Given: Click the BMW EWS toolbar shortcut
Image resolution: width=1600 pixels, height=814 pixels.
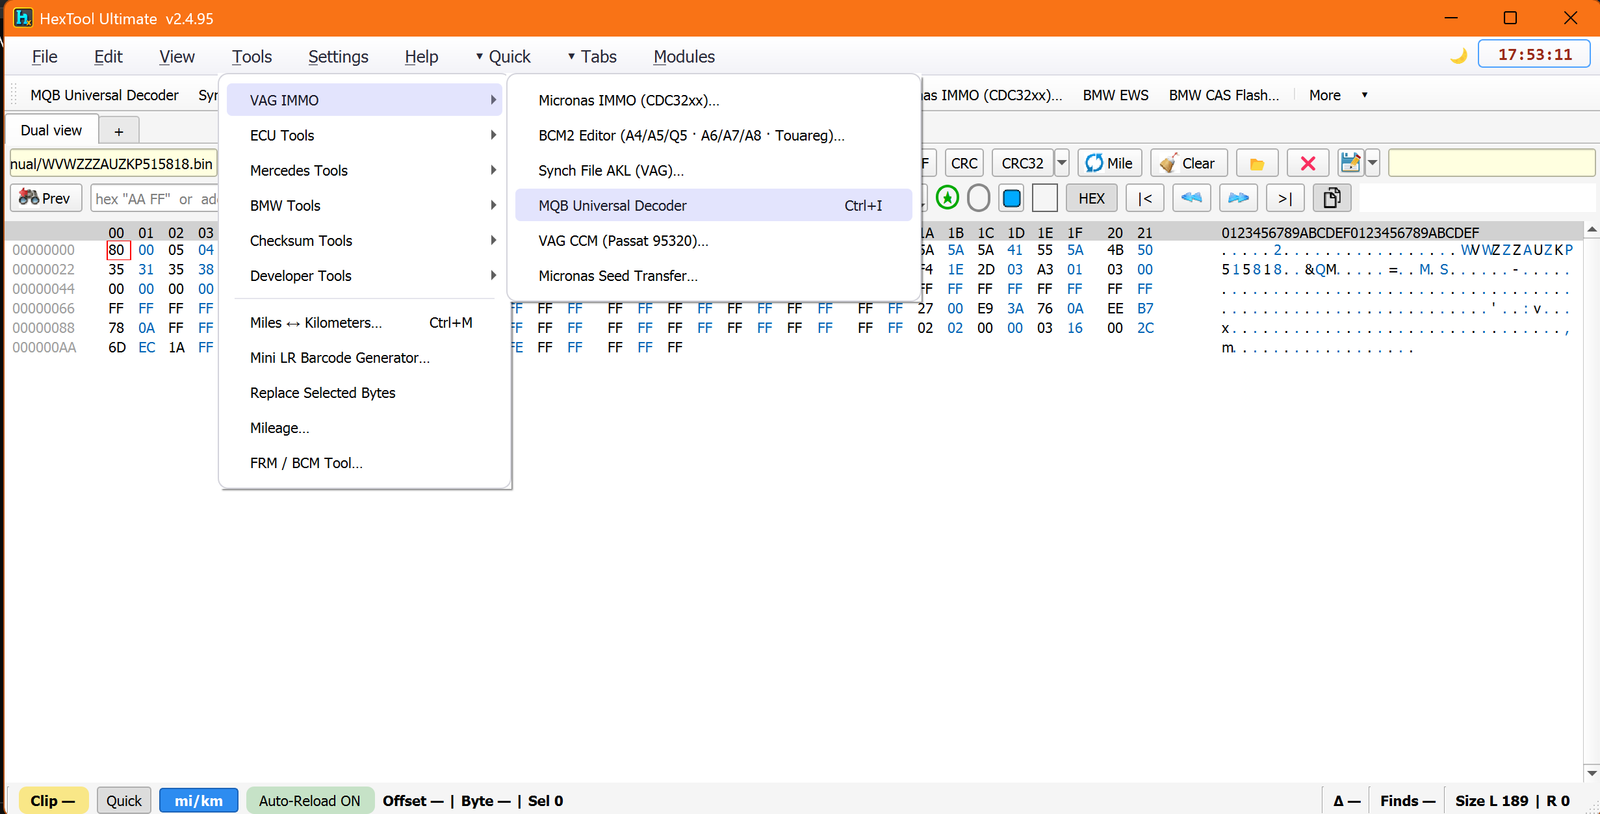Looking at the screenshot, I should (x=1115, y=95).
